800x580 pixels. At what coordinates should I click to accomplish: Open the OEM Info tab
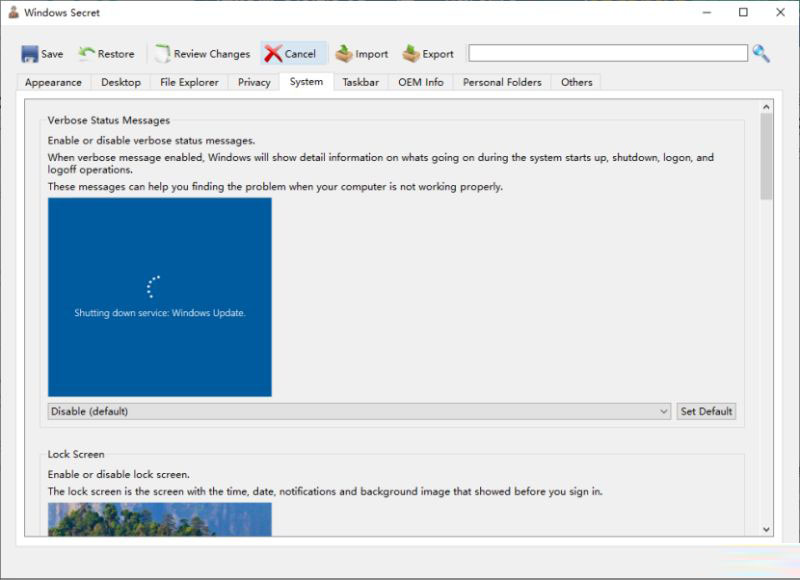tap(421, 82)
